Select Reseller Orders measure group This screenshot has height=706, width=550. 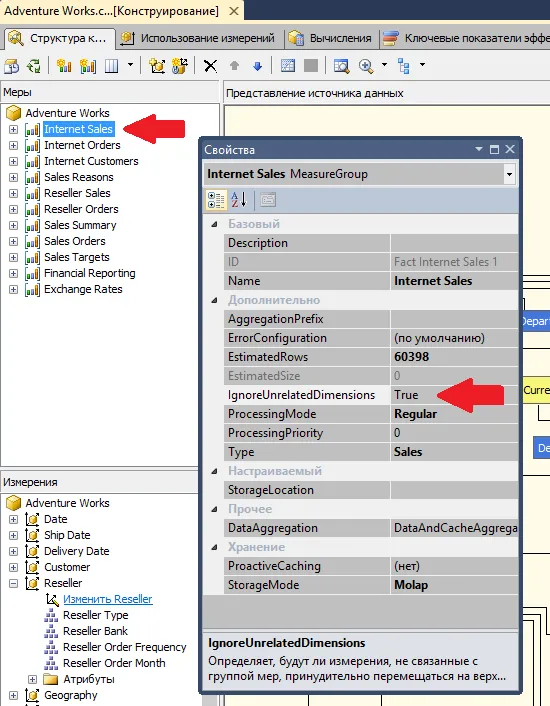coord(81,209)
